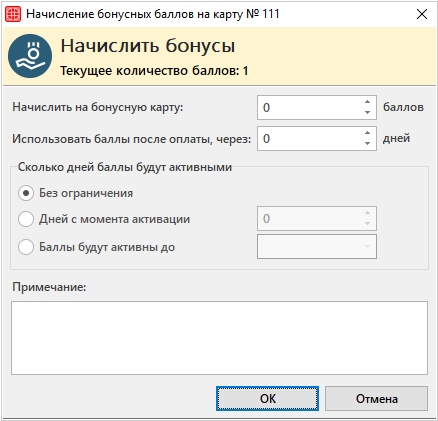Close the bonus accrual dialog window
The width and height of the screenshot is (438, 421).
tap(422, 14)
